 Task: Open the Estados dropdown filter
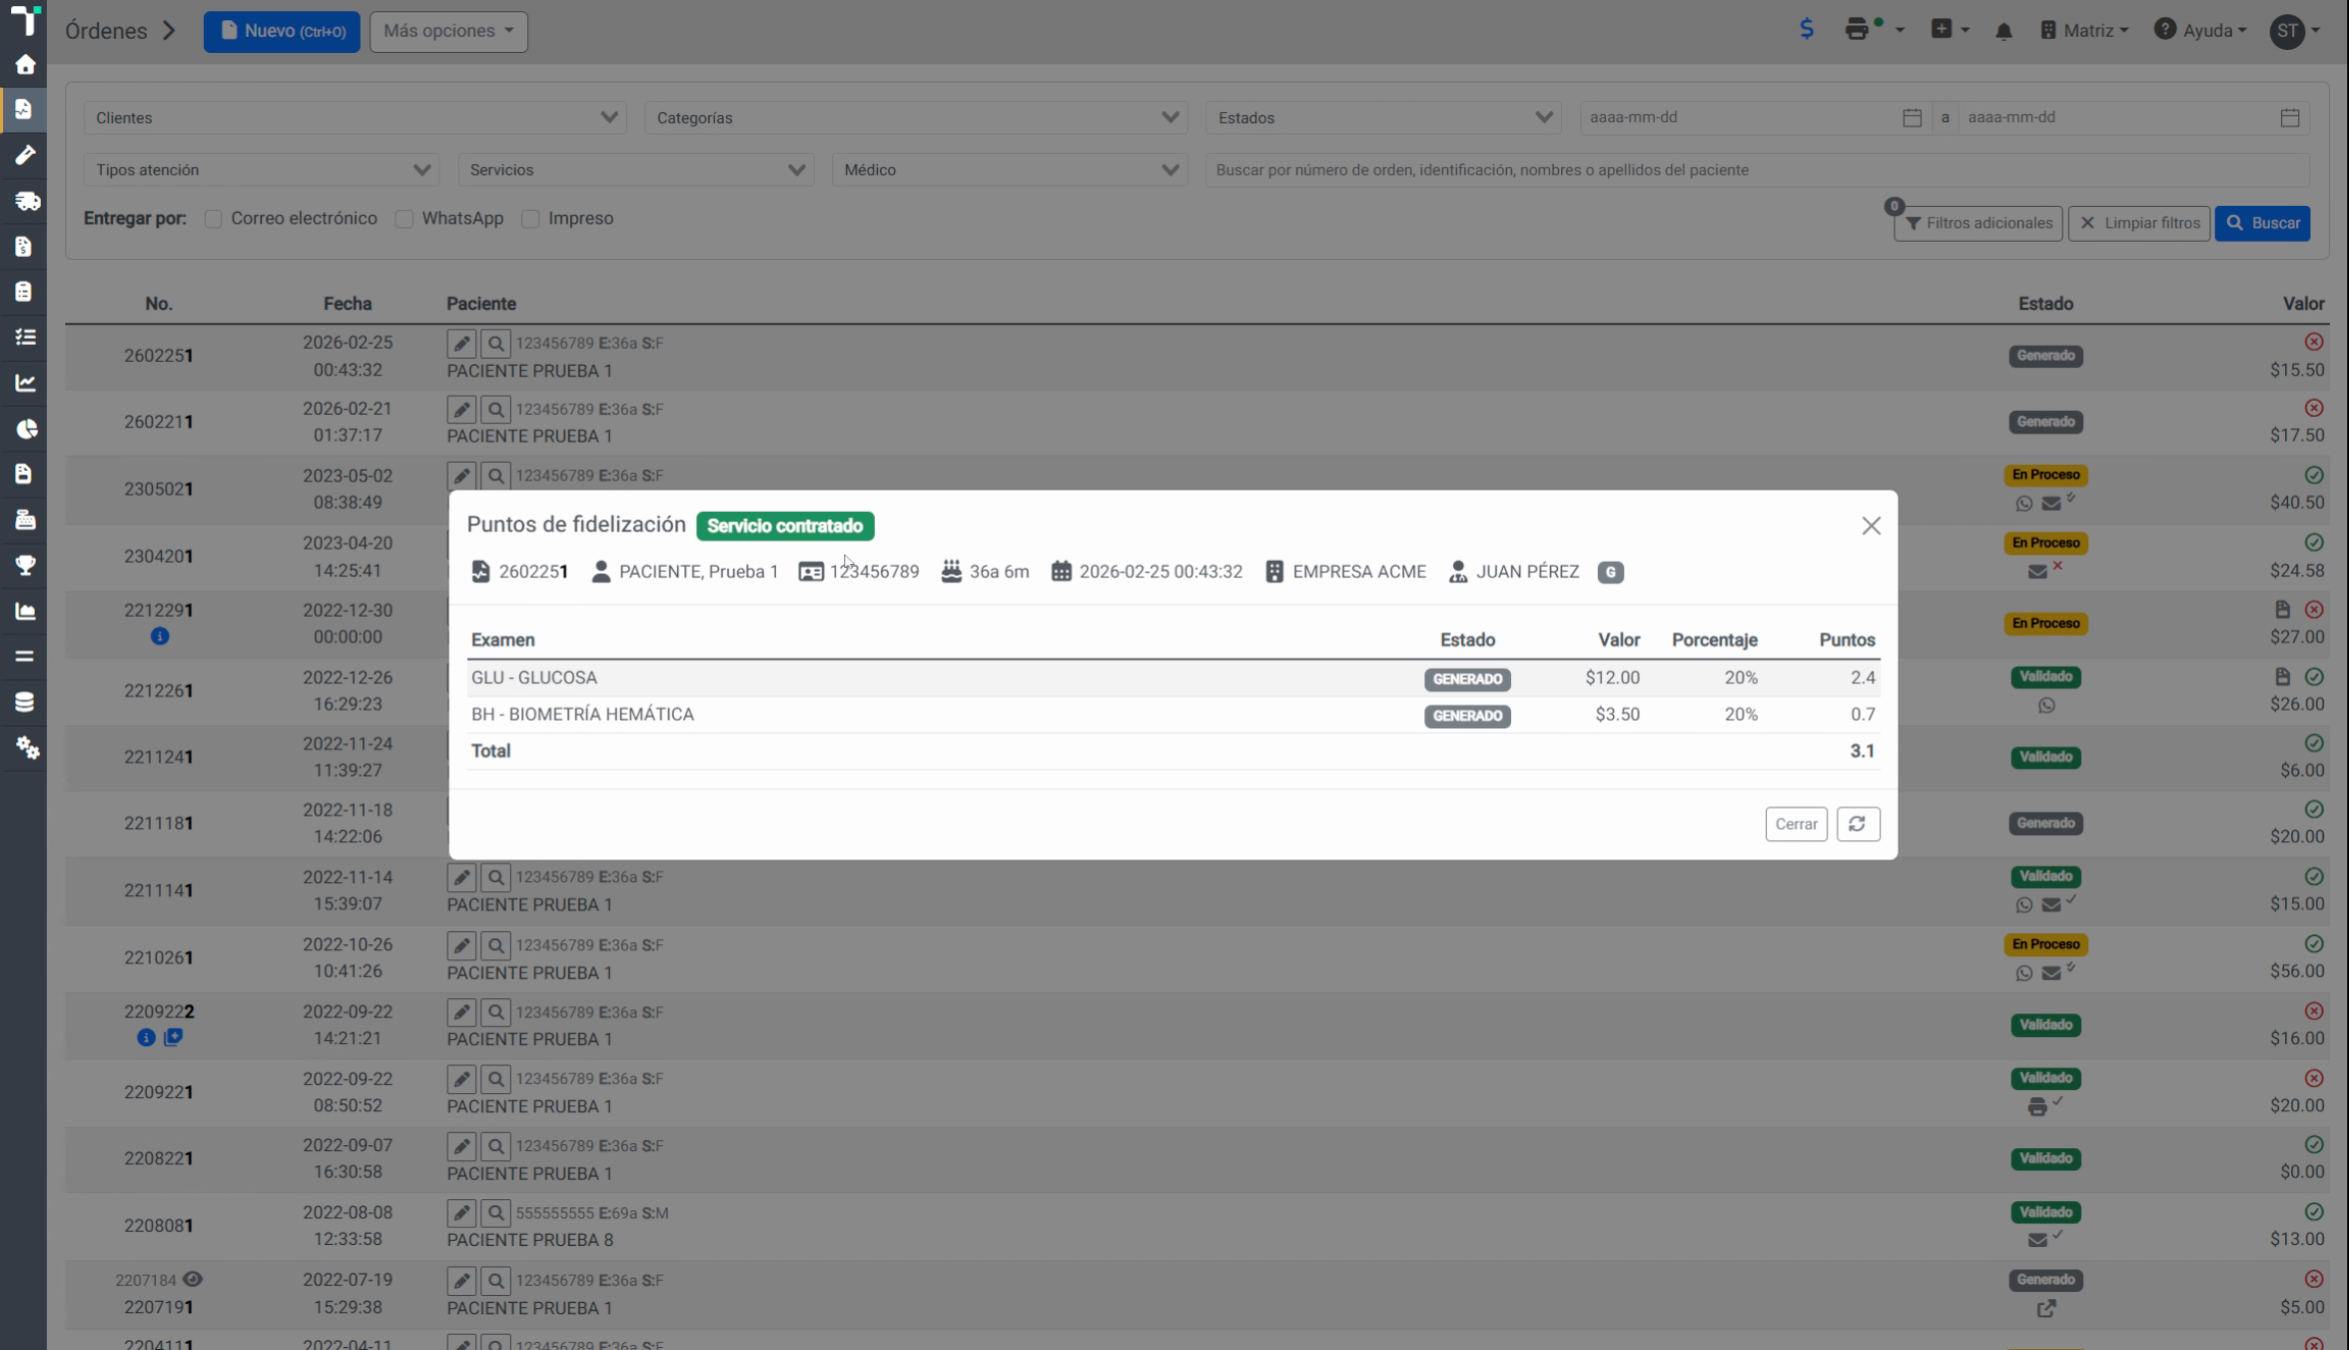(x=1384, y=118)
